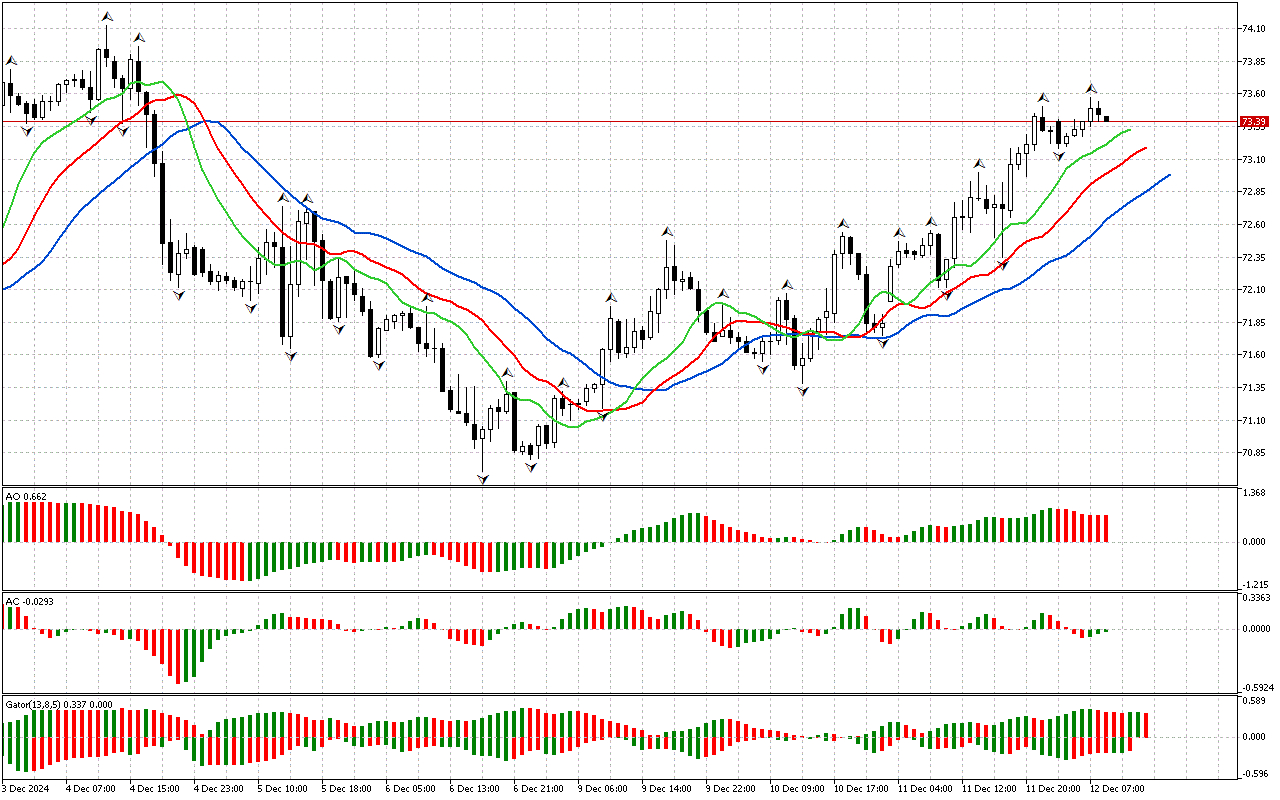Screen dimensions: 1280x800
Task: Click the 12 Dec 07:00 time label
Action: coord(1117,789)
